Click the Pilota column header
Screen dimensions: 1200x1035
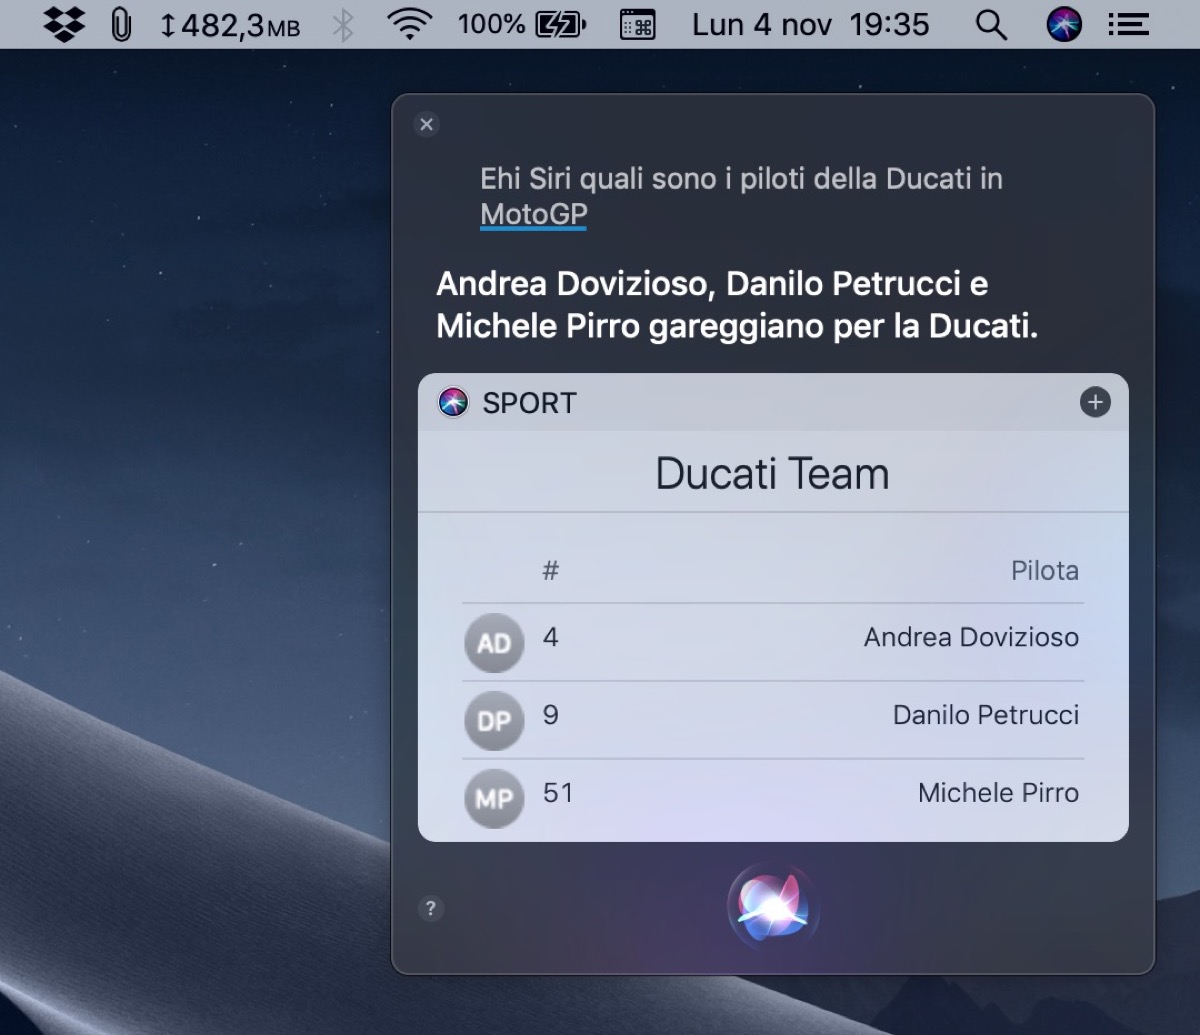click(1044, 571)
